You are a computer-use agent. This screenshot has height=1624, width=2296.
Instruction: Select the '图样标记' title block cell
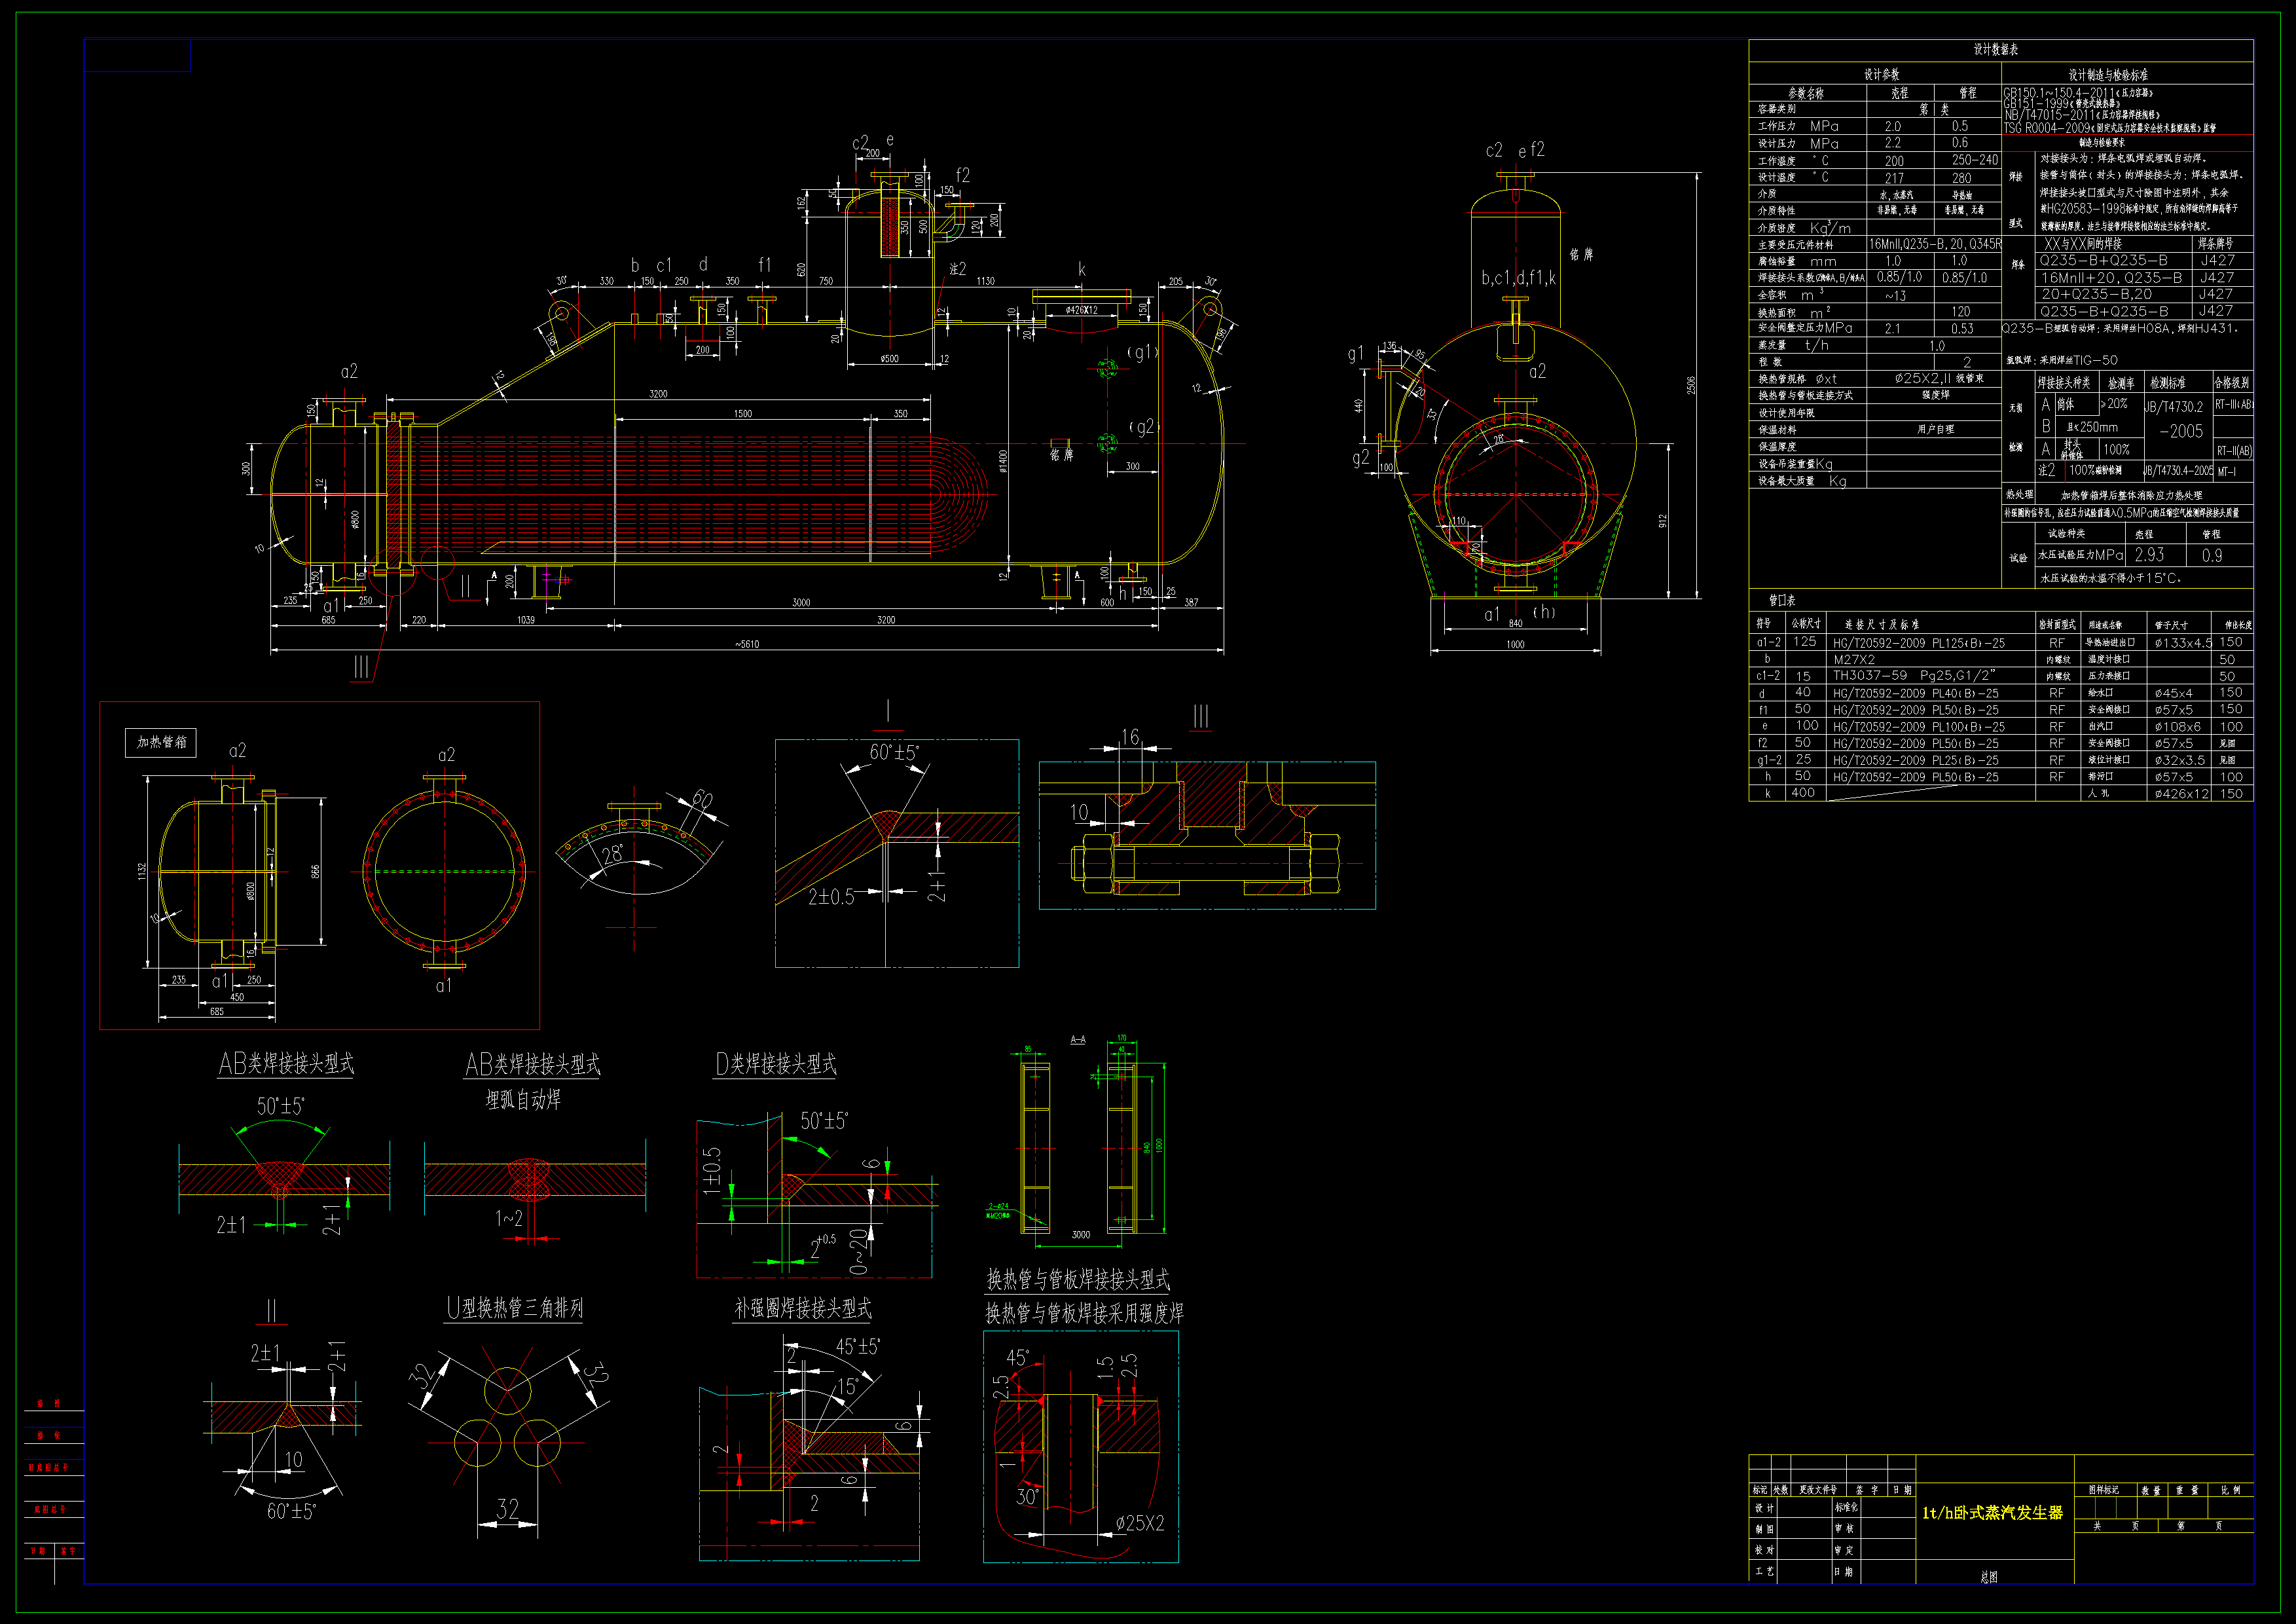(x=2104, y=1490)
